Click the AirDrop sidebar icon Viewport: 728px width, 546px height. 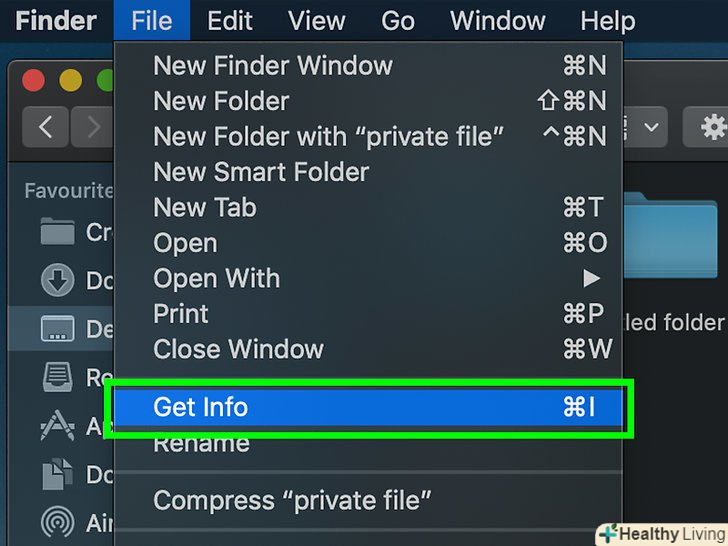click(57, 521)
